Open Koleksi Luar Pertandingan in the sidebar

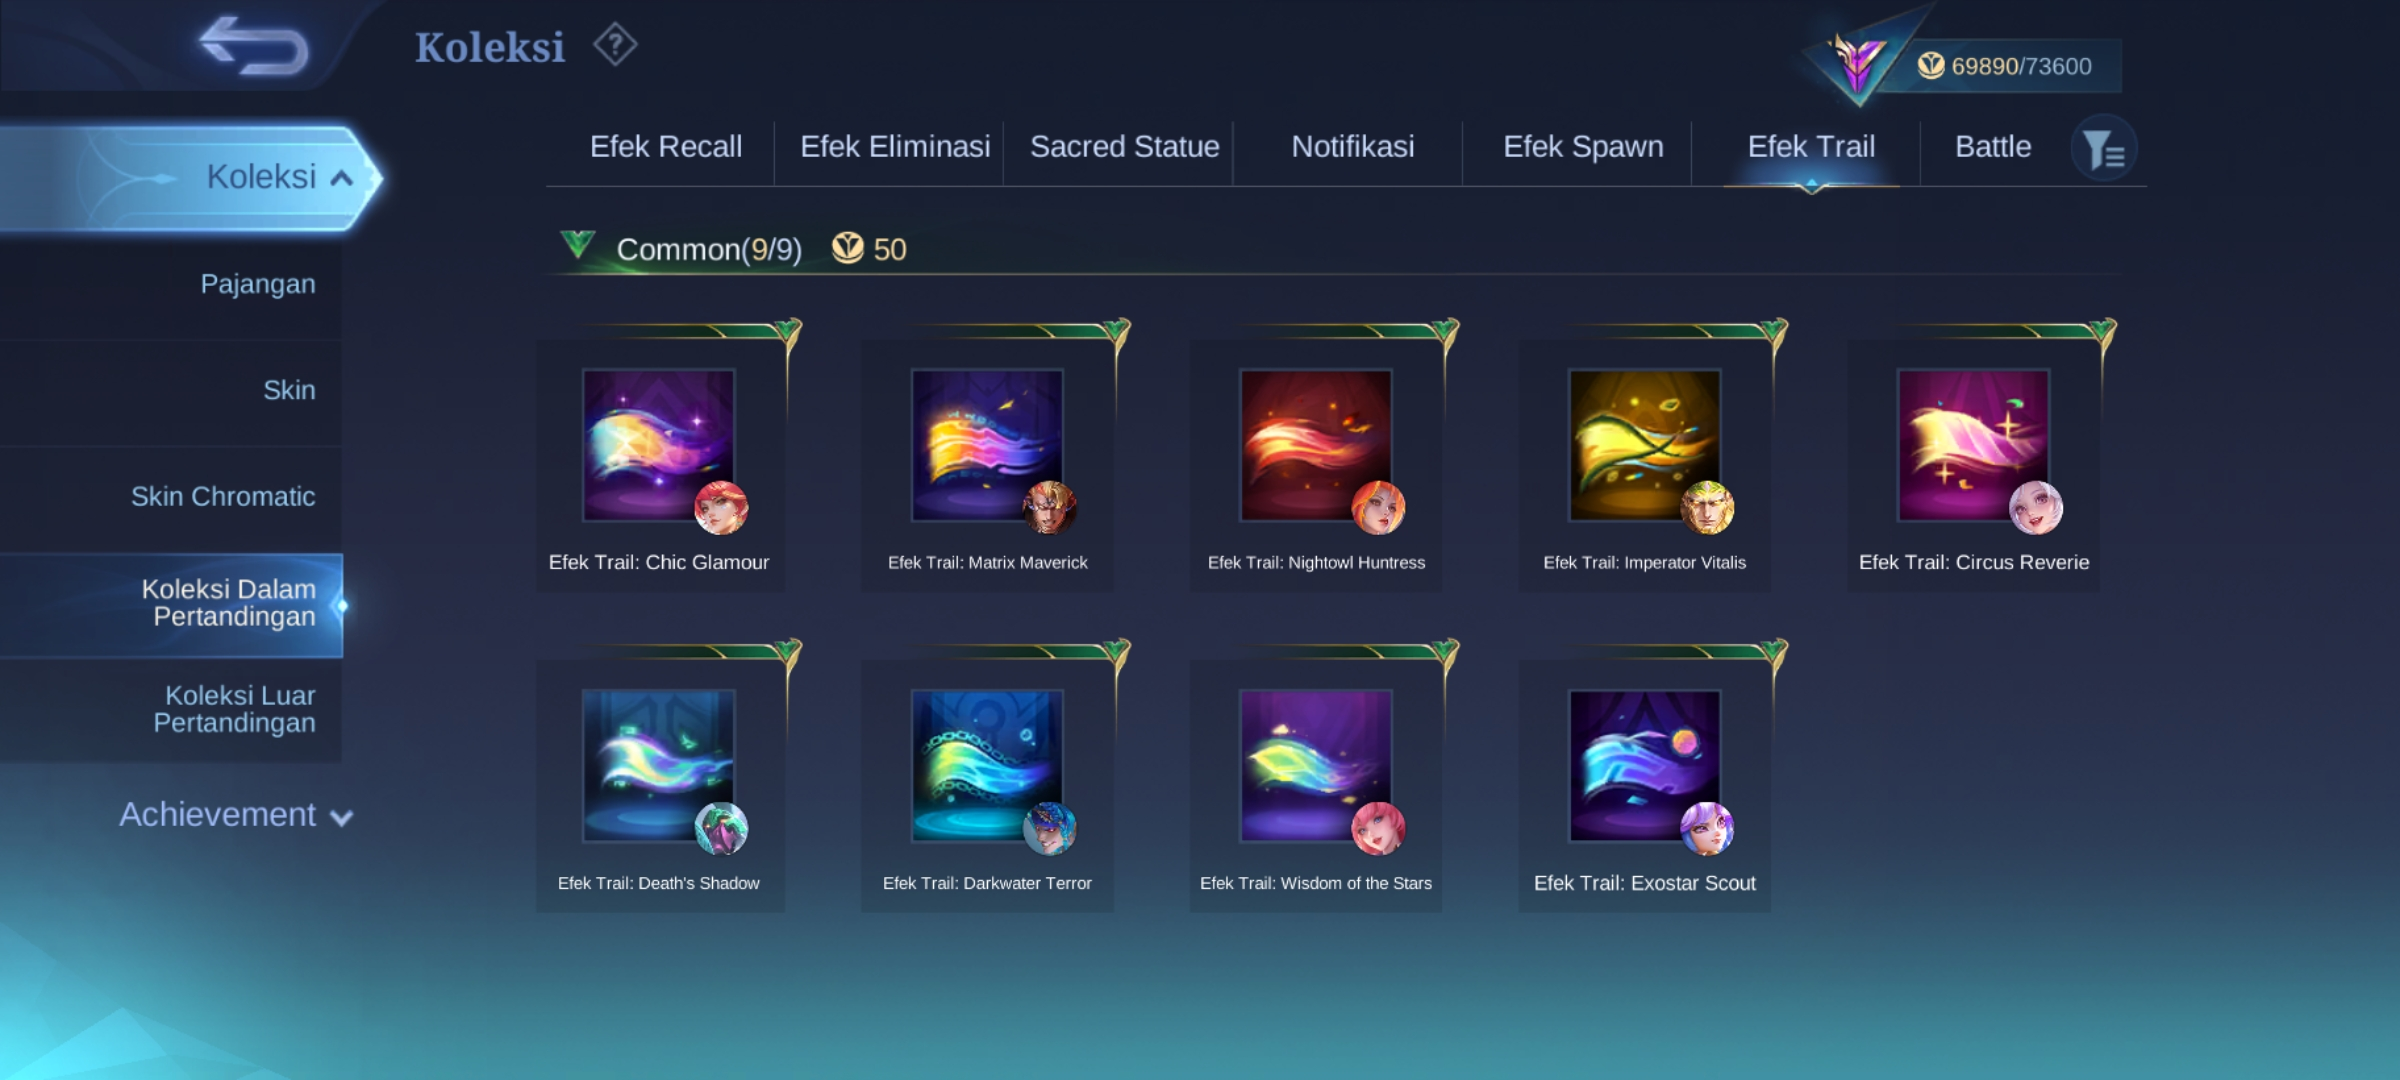pyautogui.click(x=234, y=709)
